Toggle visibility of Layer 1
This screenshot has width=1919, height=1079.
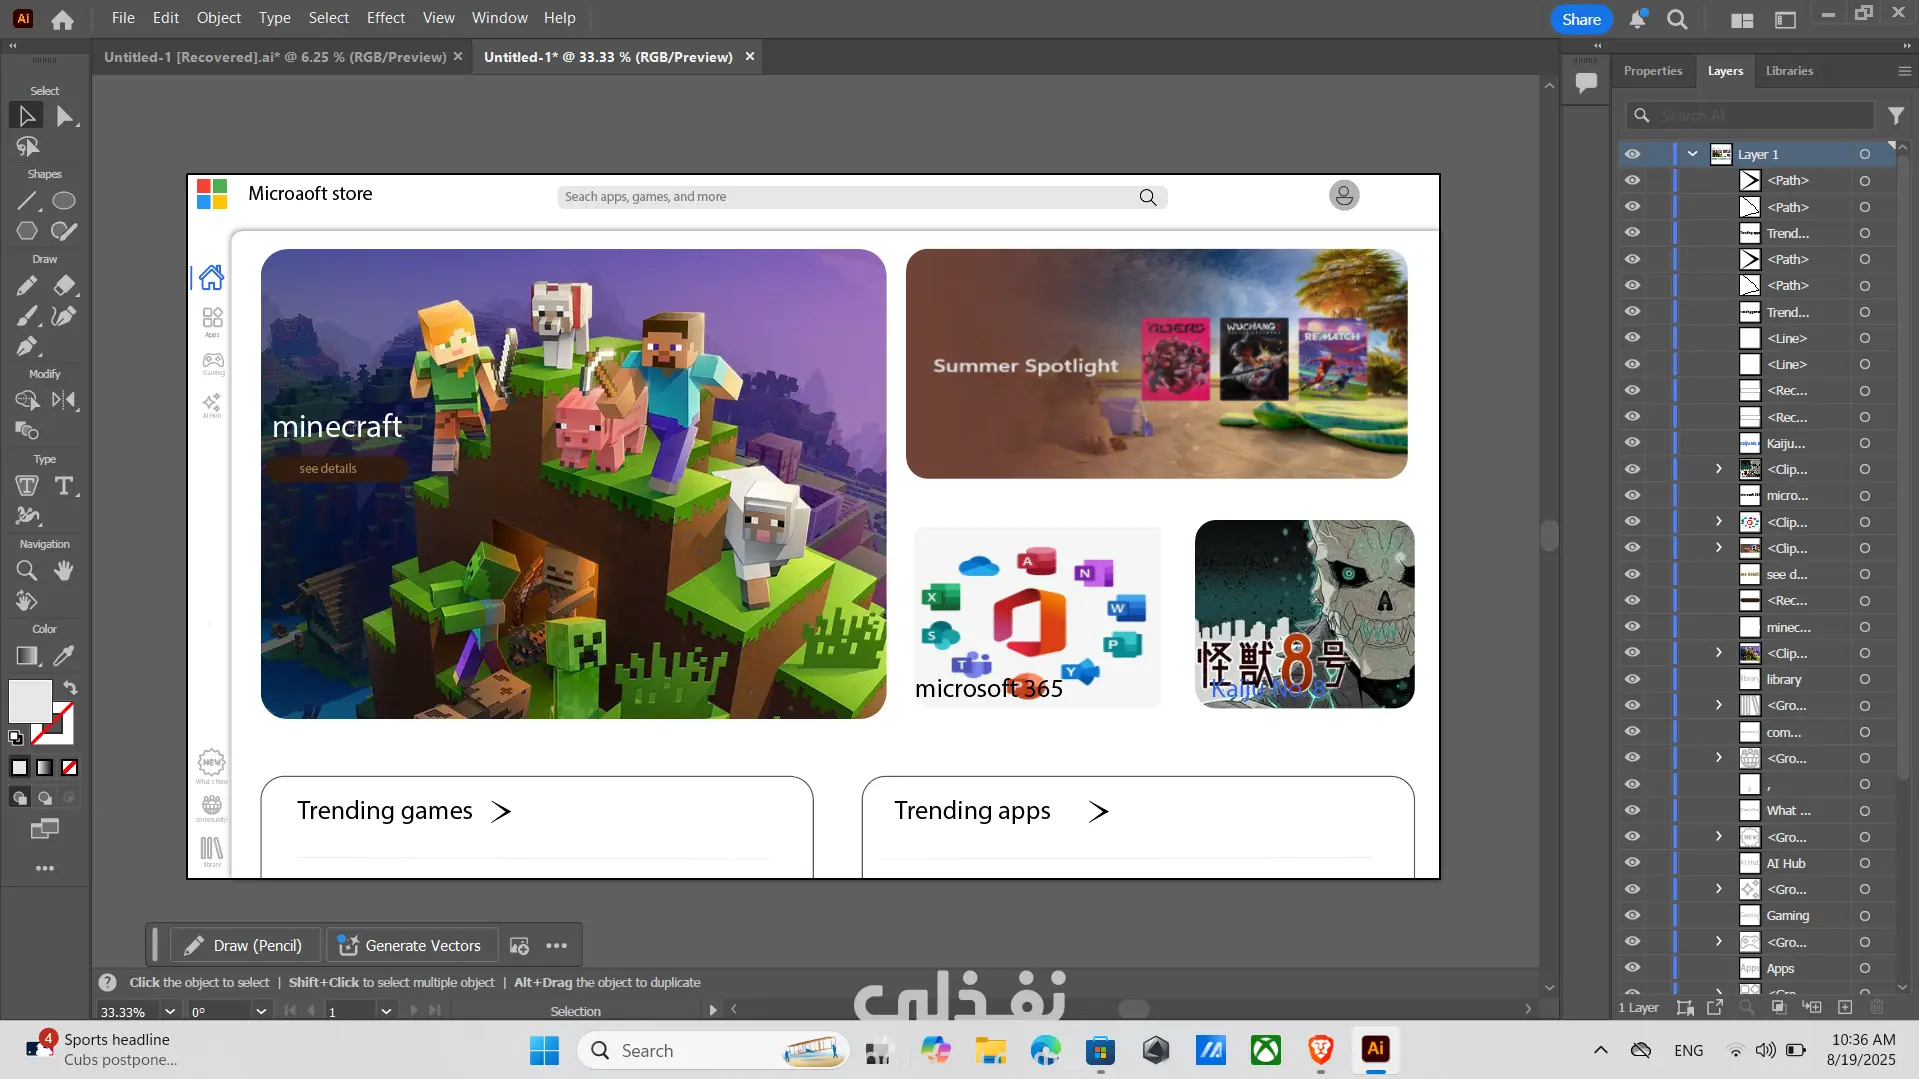coord(1632,154)
